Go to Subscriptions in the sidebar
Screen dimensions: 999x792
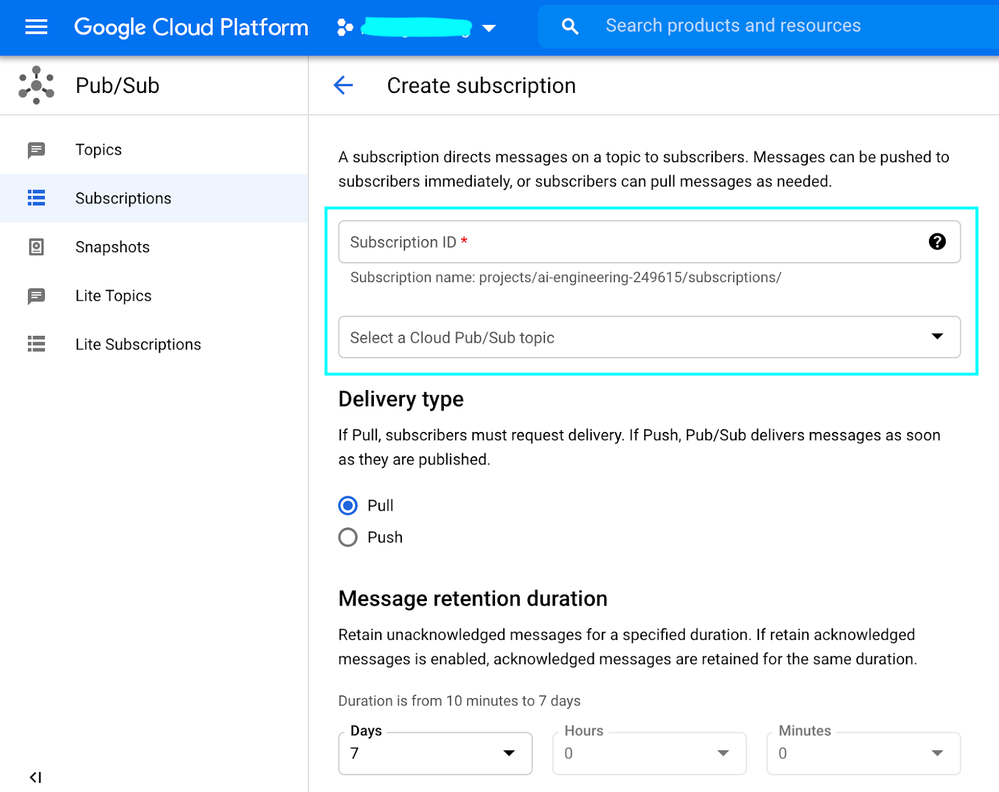coord(123,199)
